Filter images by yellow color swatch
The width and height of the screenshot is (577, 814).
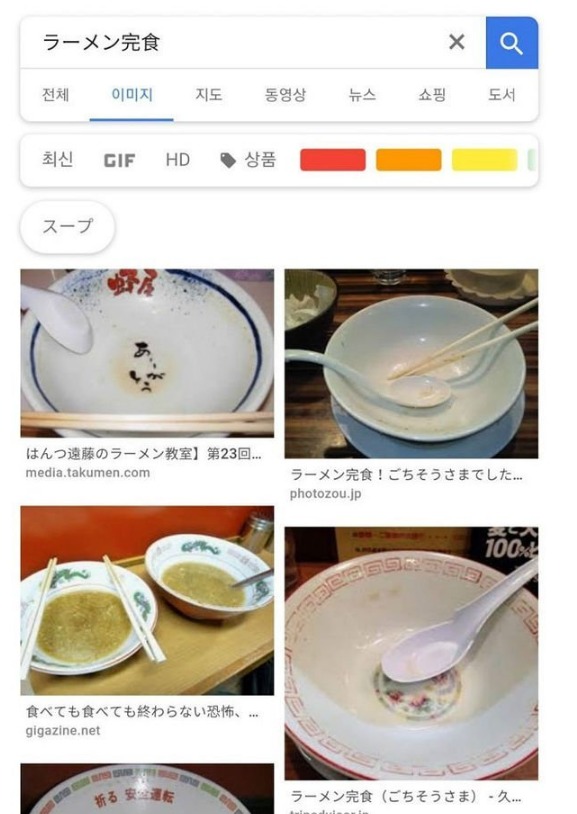[485, 160]
